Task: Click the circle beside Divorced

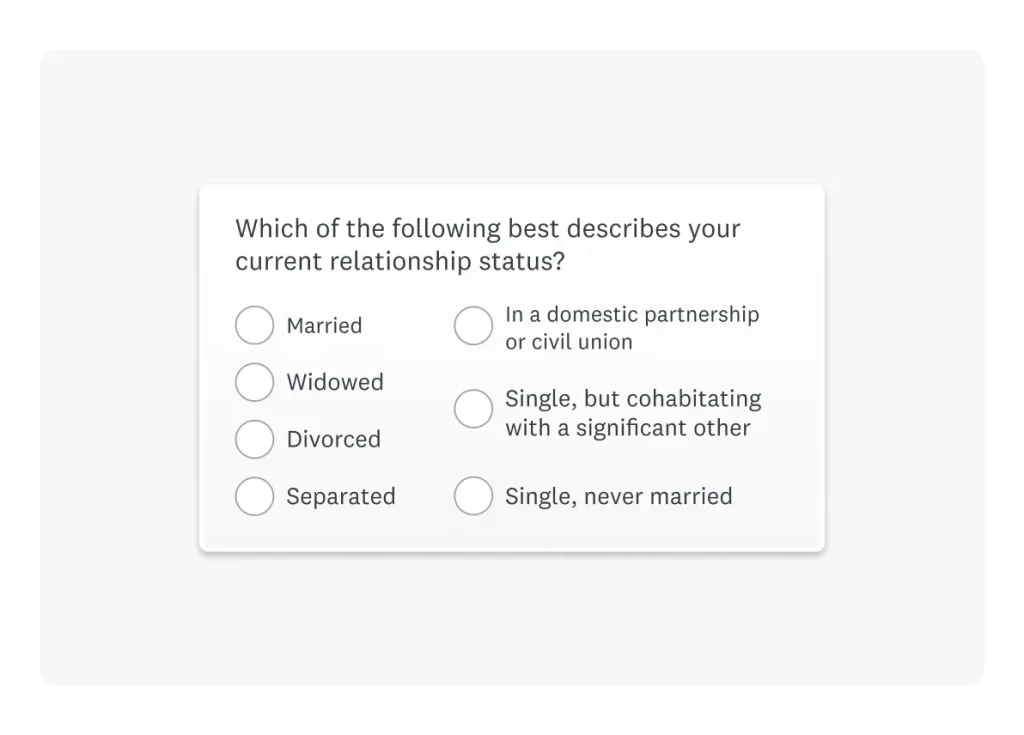Action: click(254, 439)
